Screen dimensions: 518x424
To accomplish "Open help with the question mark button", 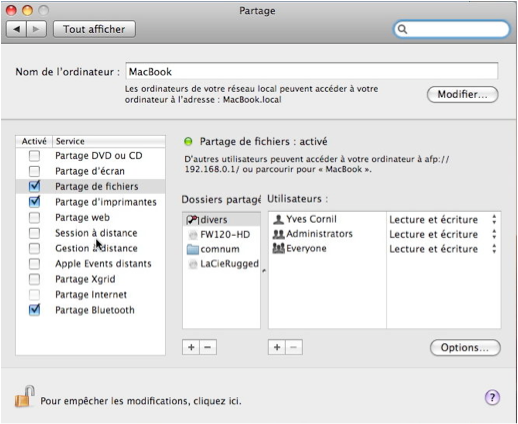I will click(492, 397).
